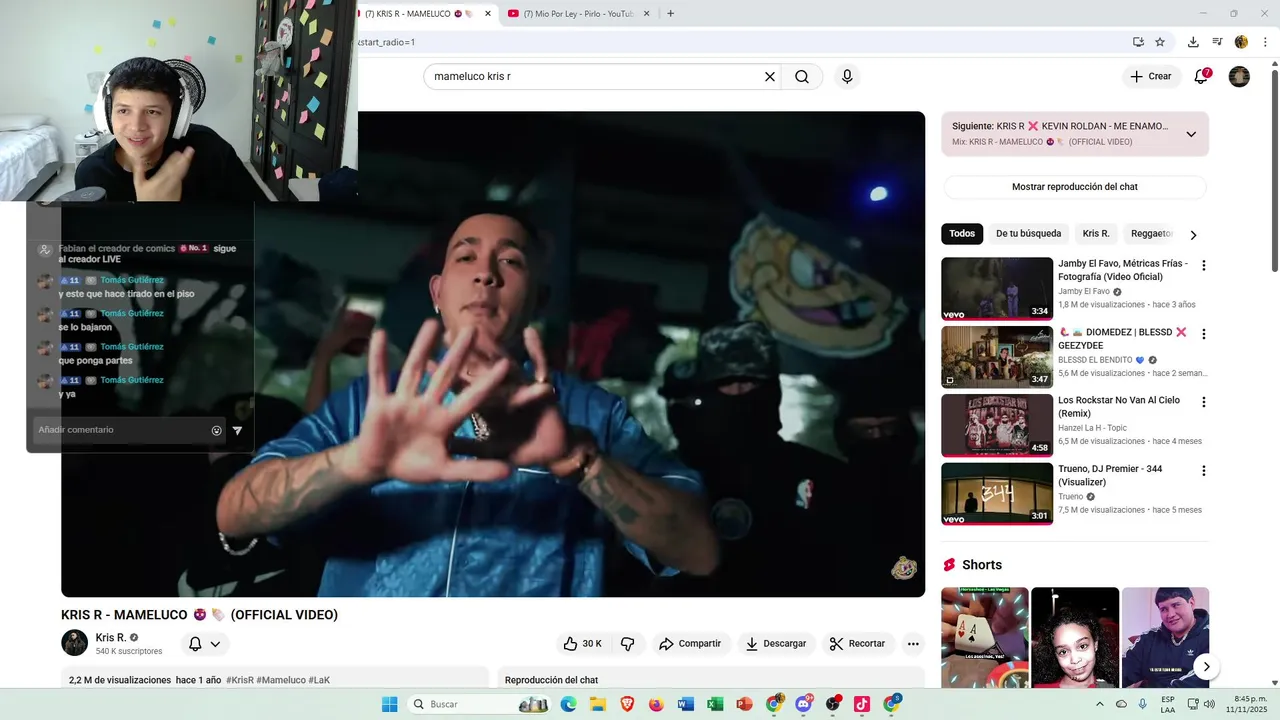Install app icon in address bar
Screen dimensions: 1280x720
point(1138,42)
